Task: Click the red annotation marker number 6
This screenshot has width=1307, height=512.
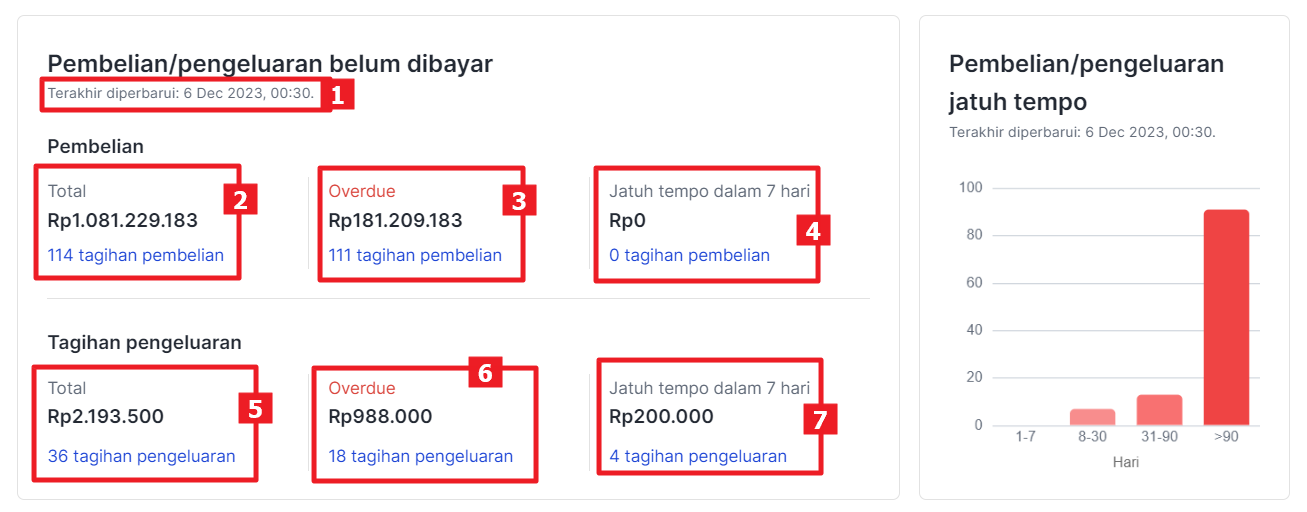Action: (x=485, y=373)
